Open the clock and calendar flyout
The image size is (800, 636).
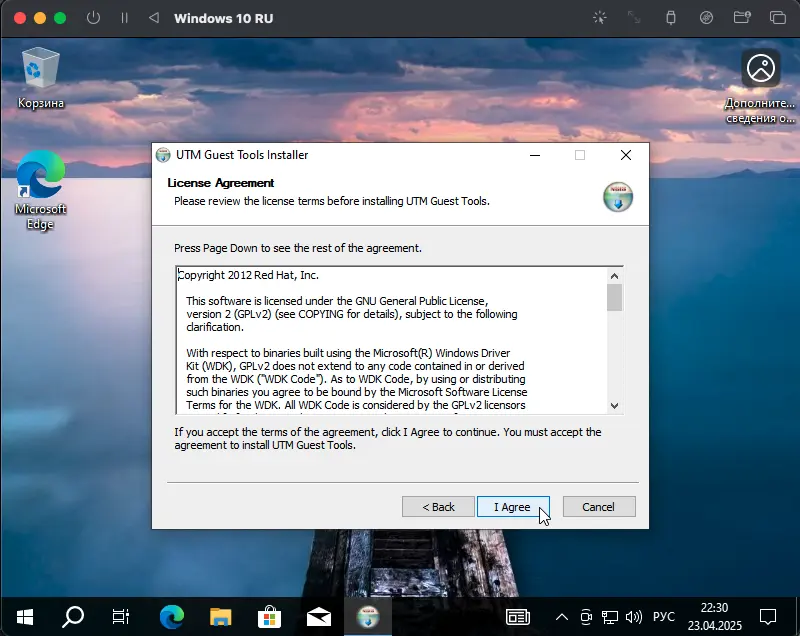click(714, 617)
